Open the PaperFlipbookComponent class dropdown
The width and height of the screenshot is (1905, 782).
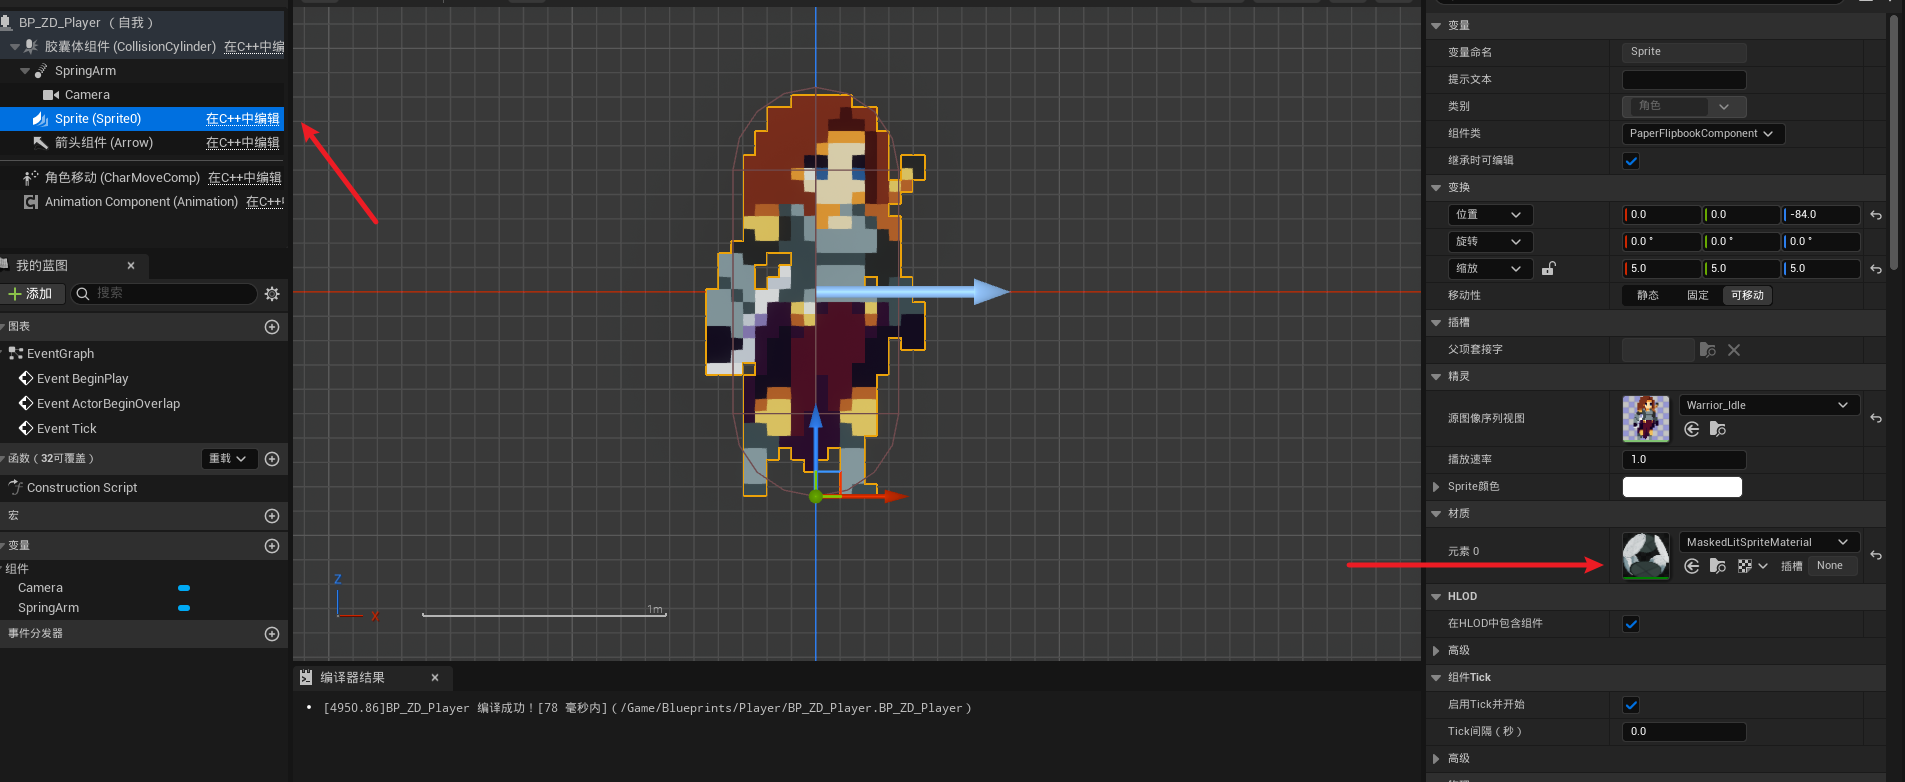pos(1702,134)
